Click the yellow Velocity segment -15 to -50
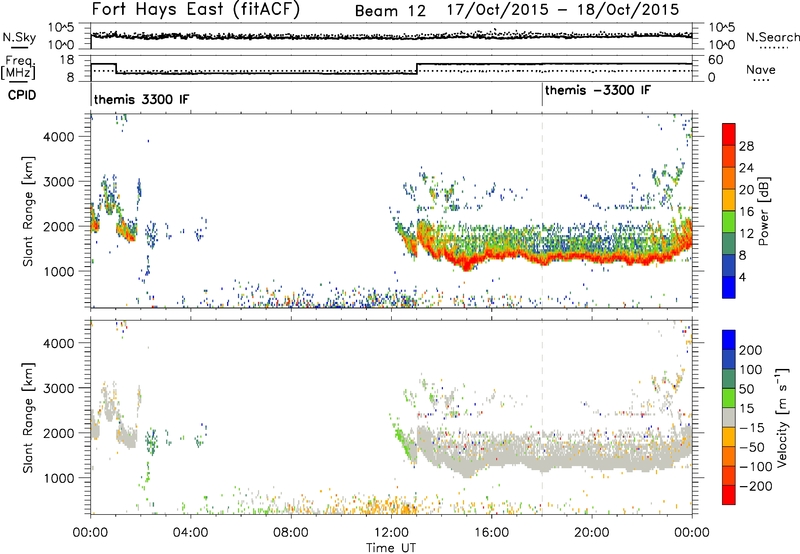 [729, 437]
